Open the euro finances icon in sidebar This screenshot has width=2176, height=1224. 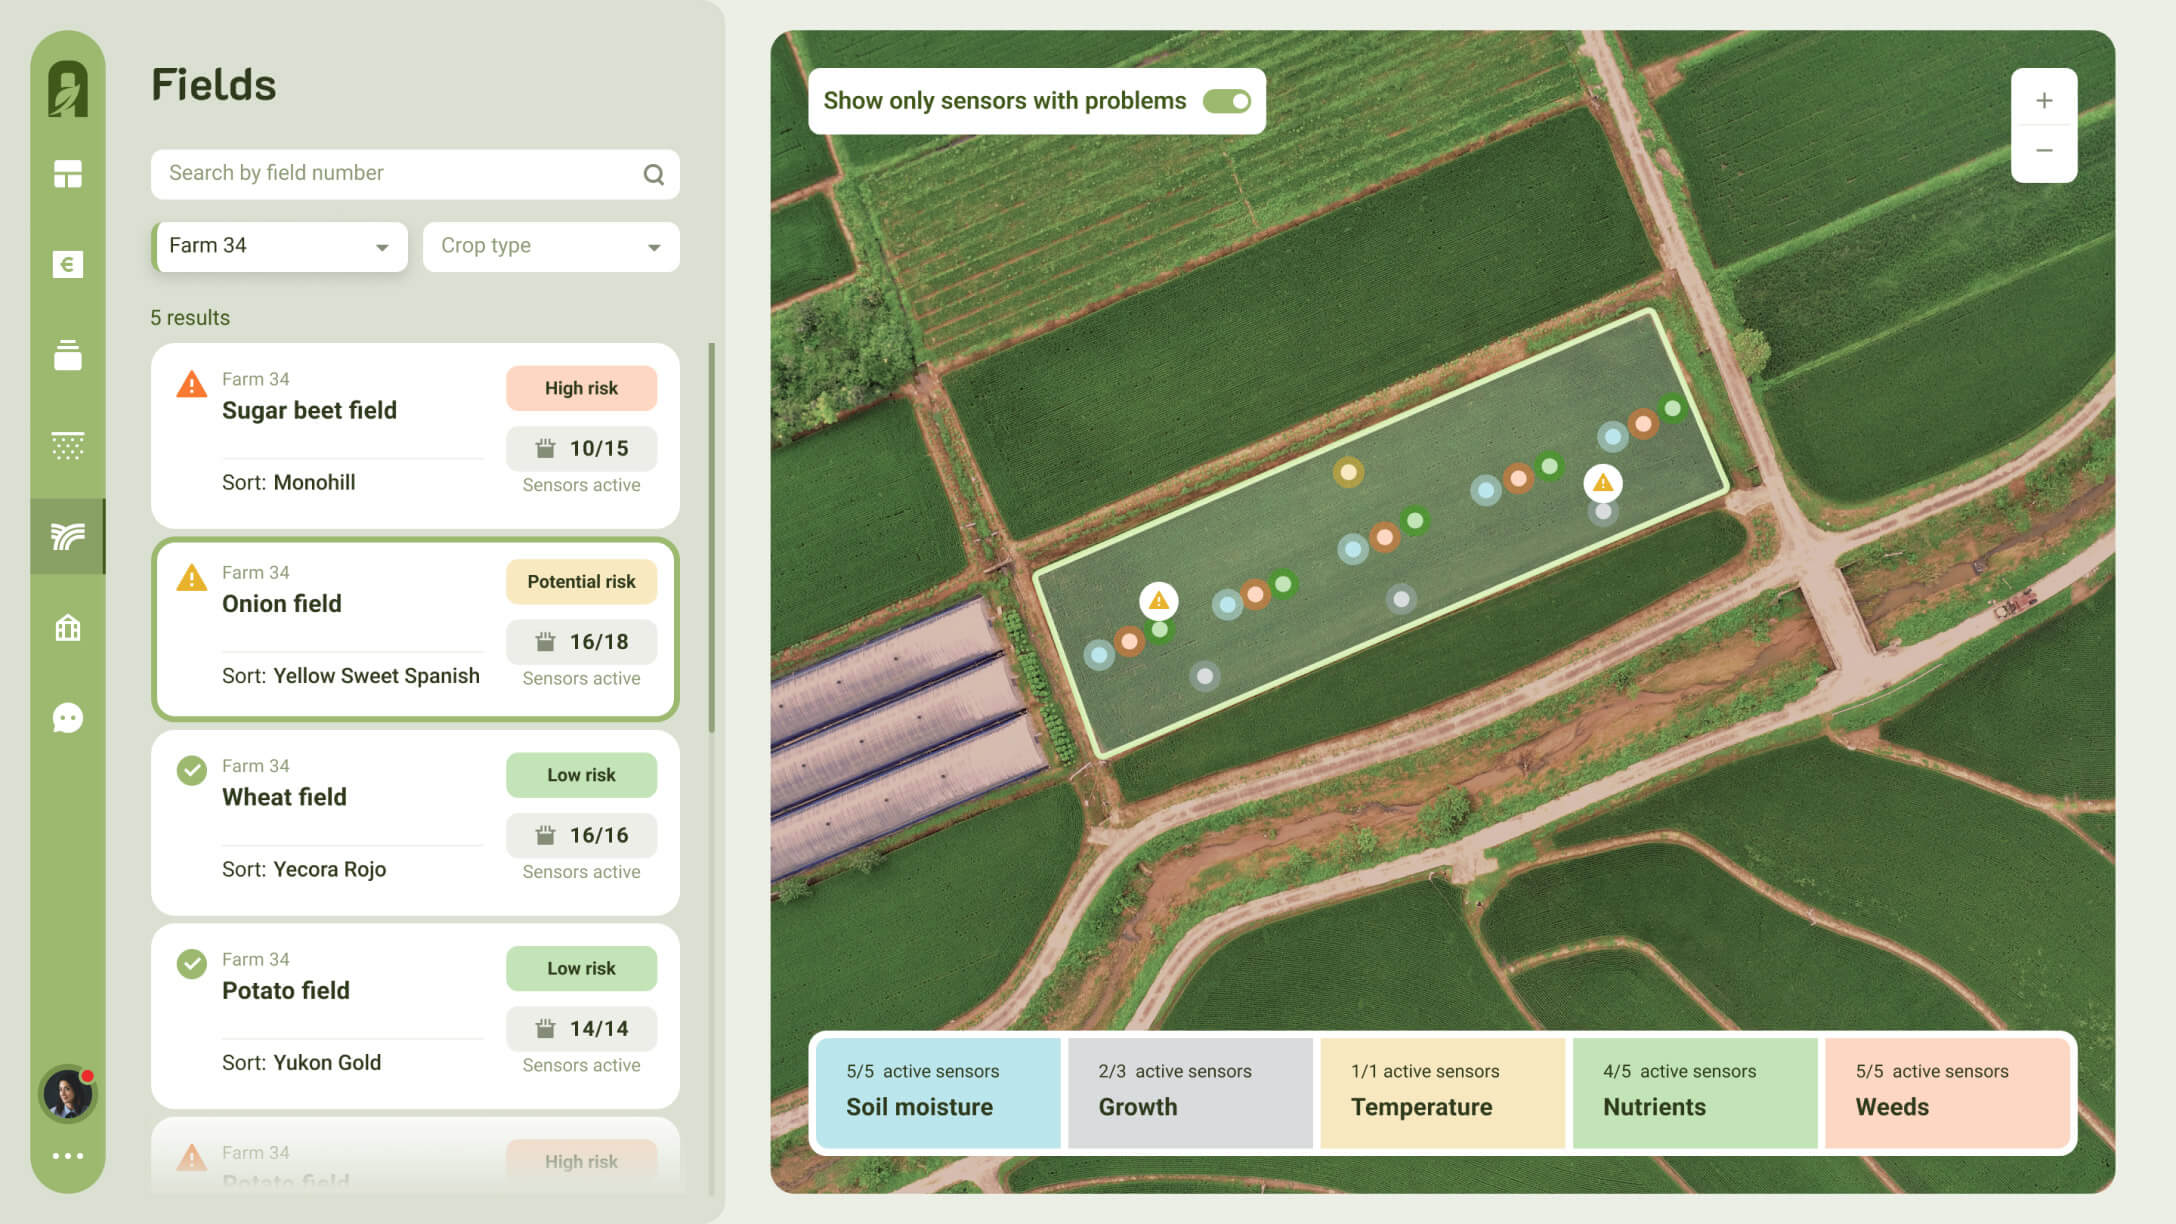[x=67, y=264]
